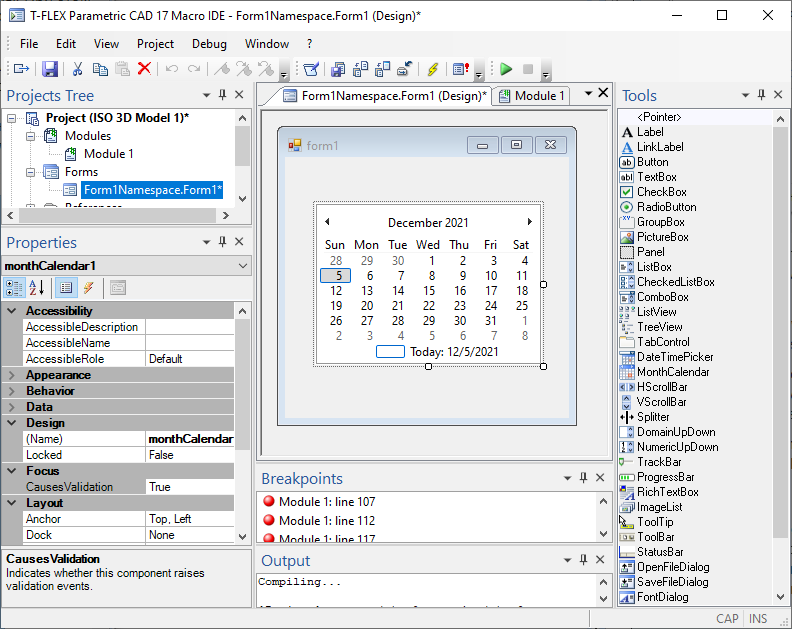
Task: Open the Debug menu
Action: pyautogui.click(x=209, y=44)
